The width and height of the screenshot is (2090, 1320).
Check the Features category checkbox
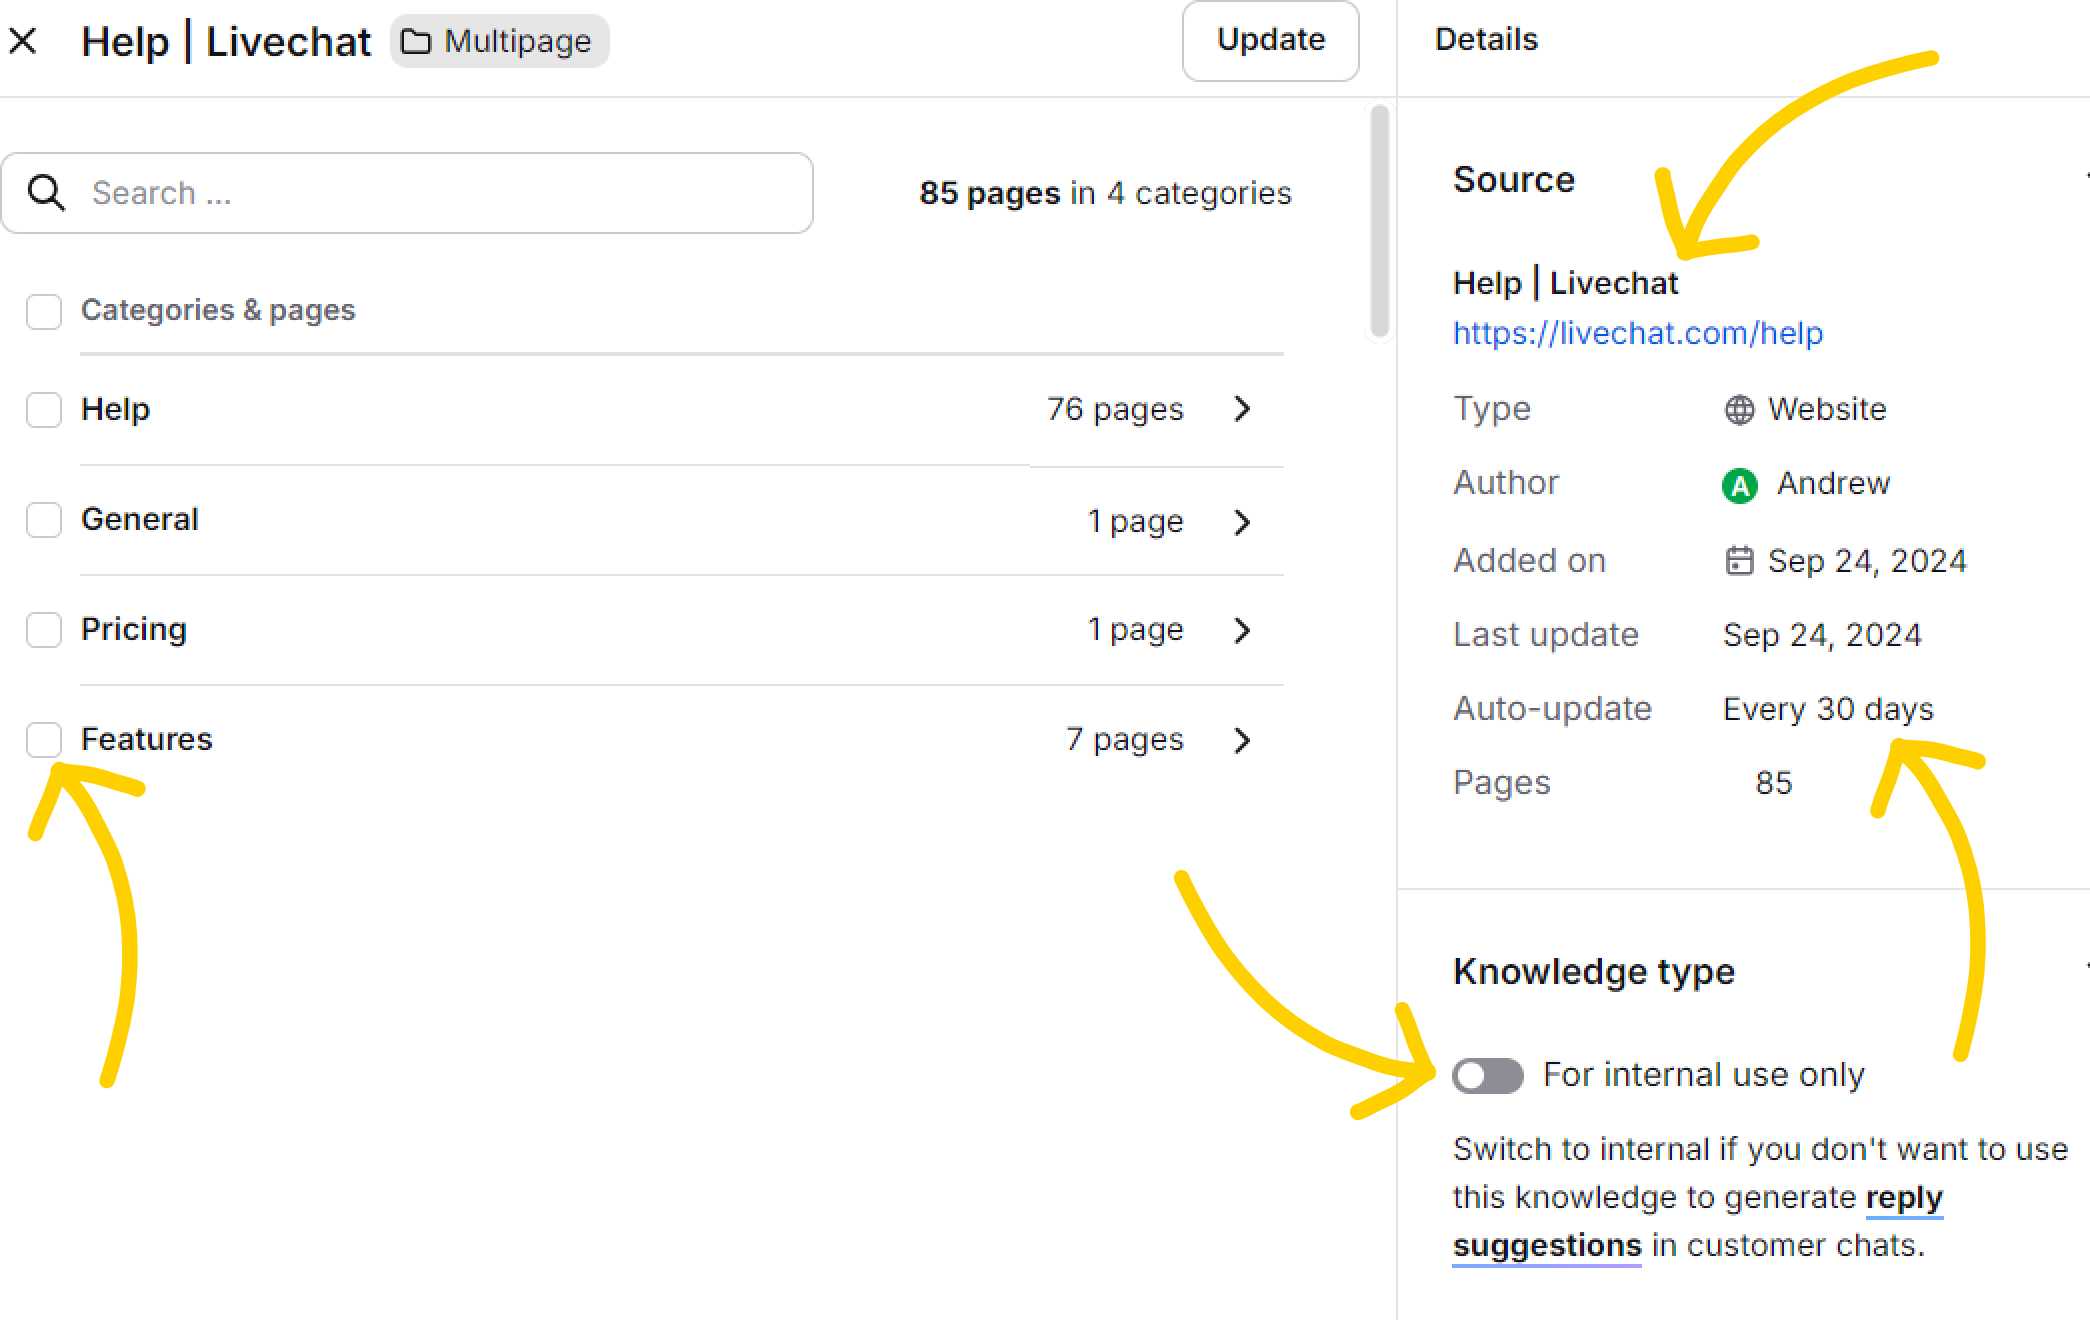(x=44, y=740)
